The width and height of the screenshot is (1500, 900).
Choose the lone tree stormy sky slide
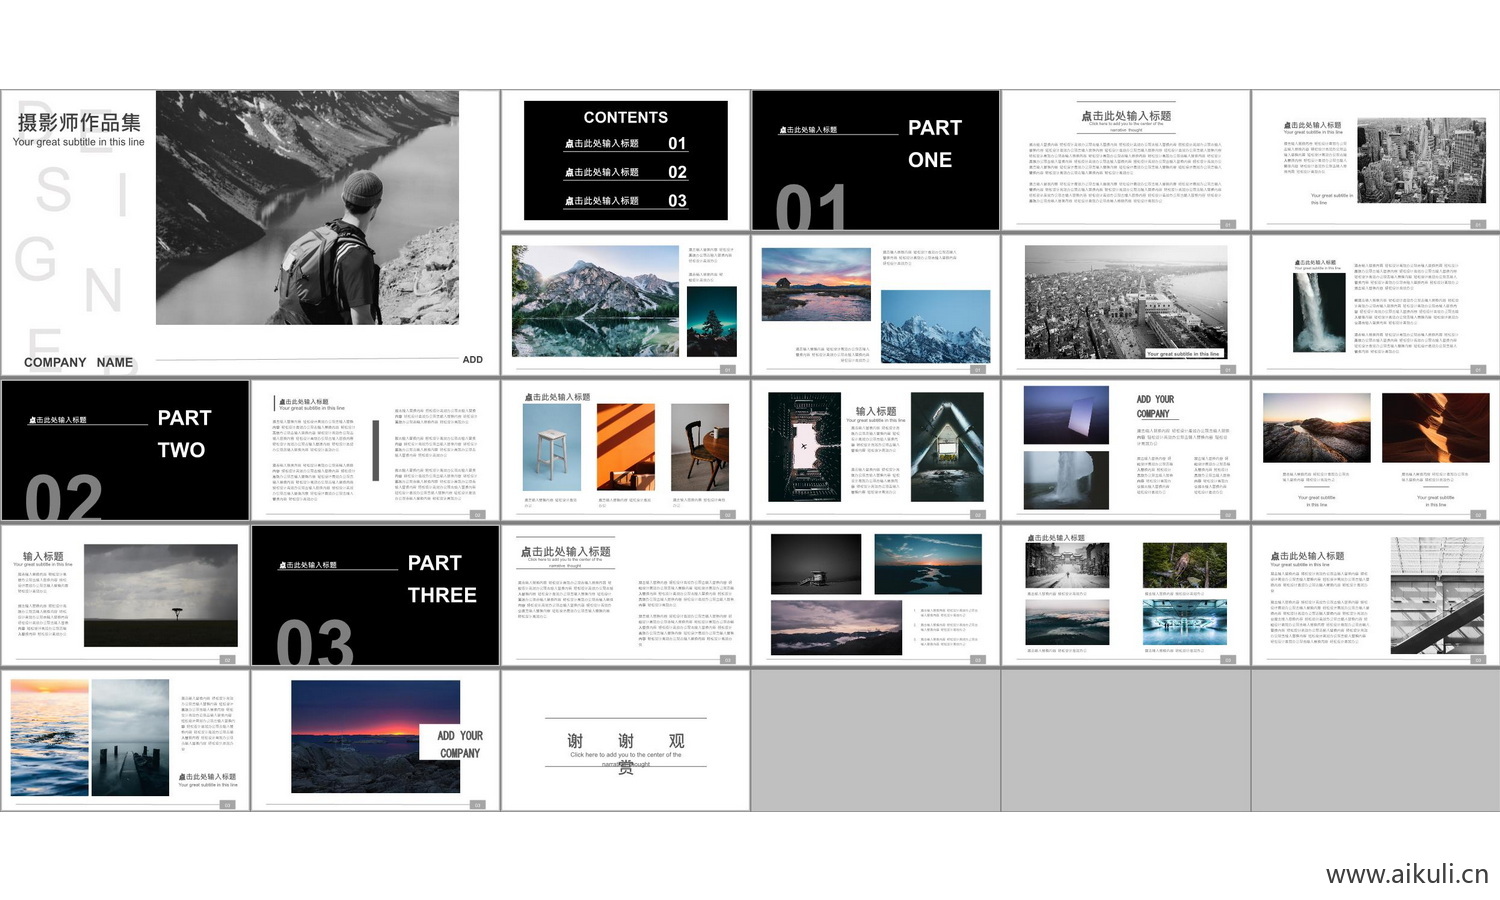tap(125, 595)
